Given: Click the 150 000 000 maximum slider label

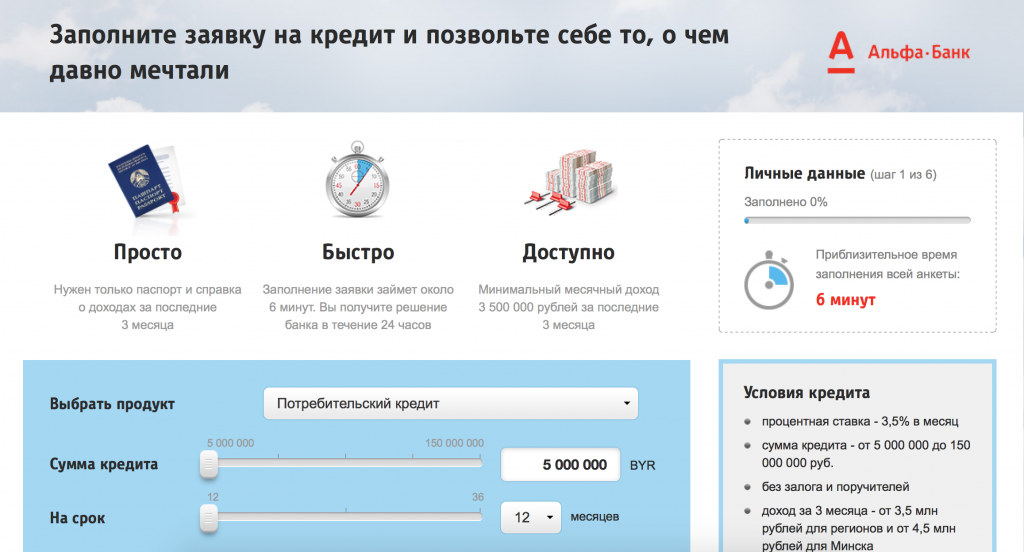Looking at the screenshot, I should click(454, 443).
